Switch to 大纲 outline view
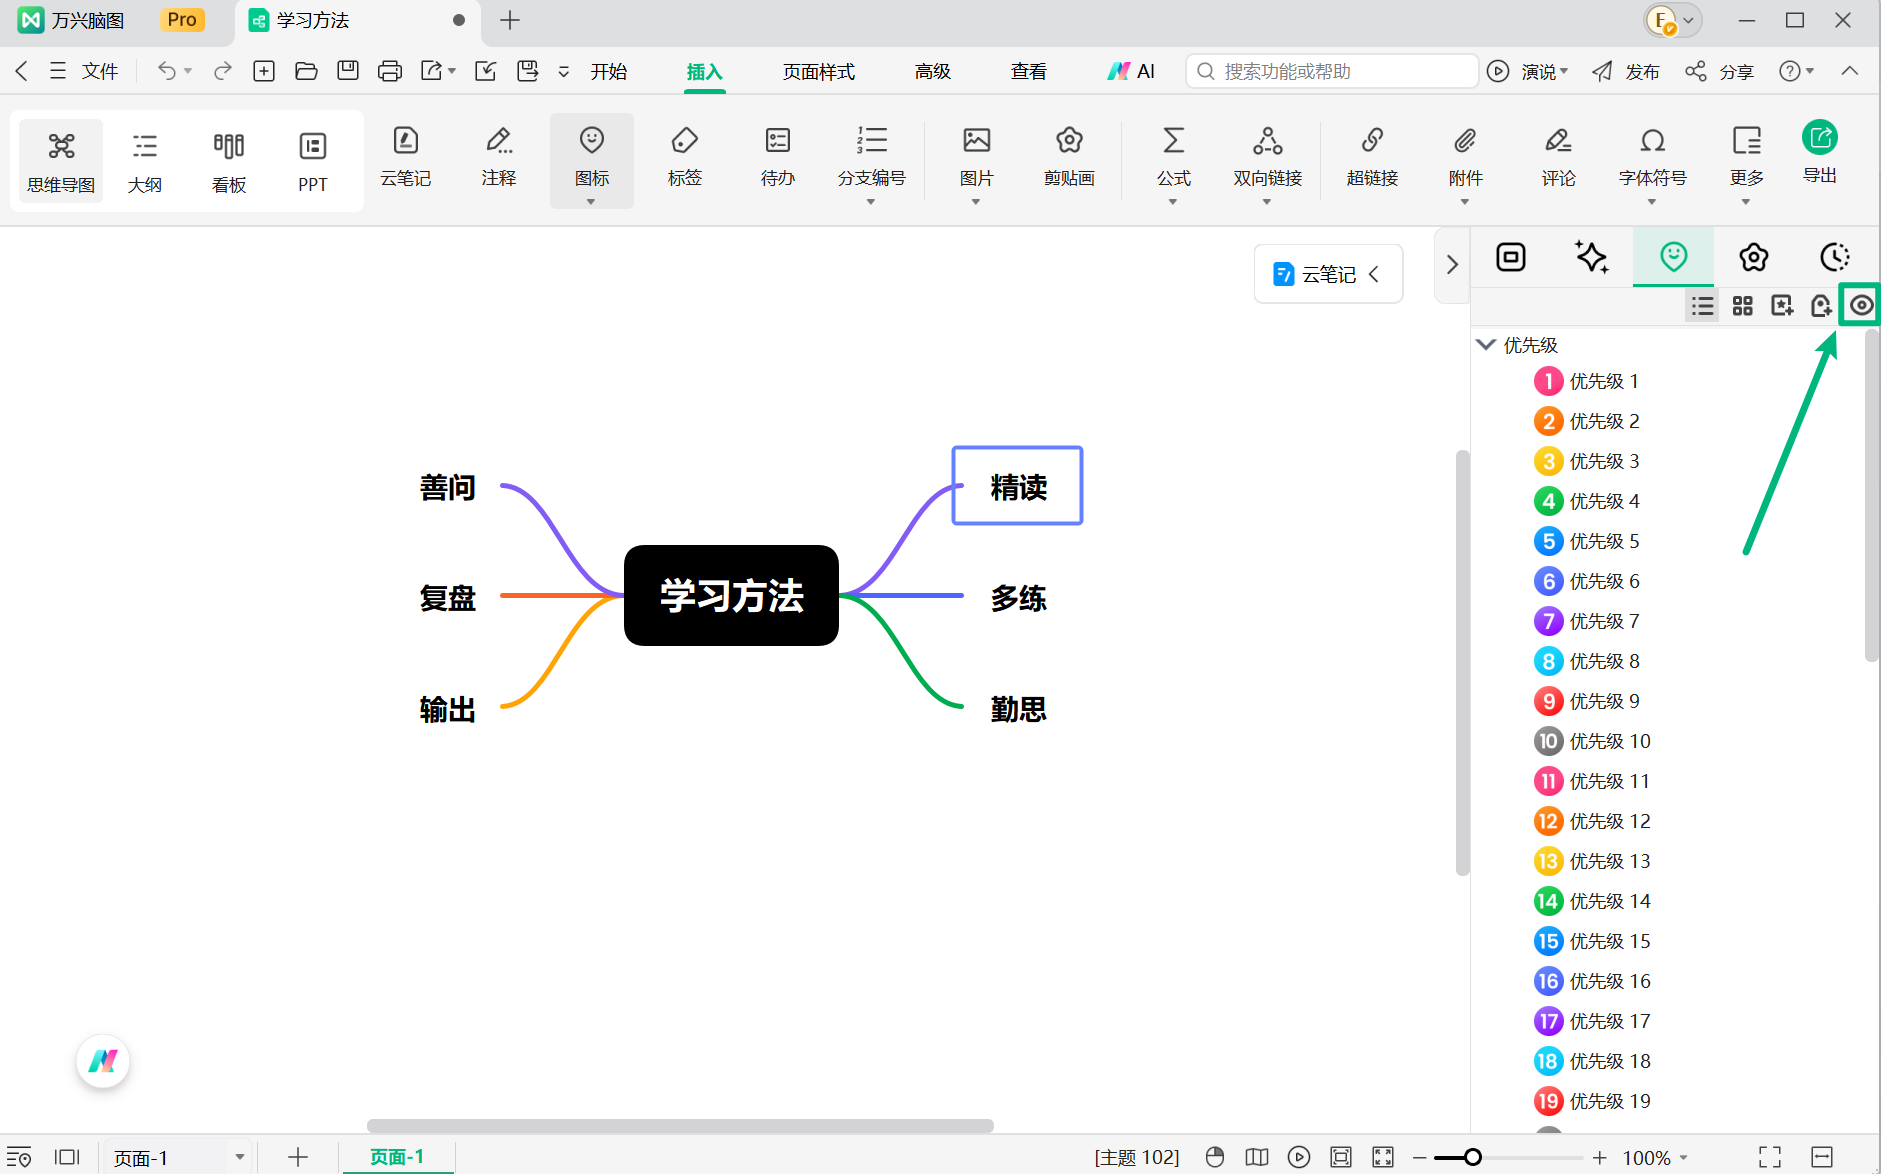The width and height of the screenshot is (1881, 1174). [x=145, y=161]
